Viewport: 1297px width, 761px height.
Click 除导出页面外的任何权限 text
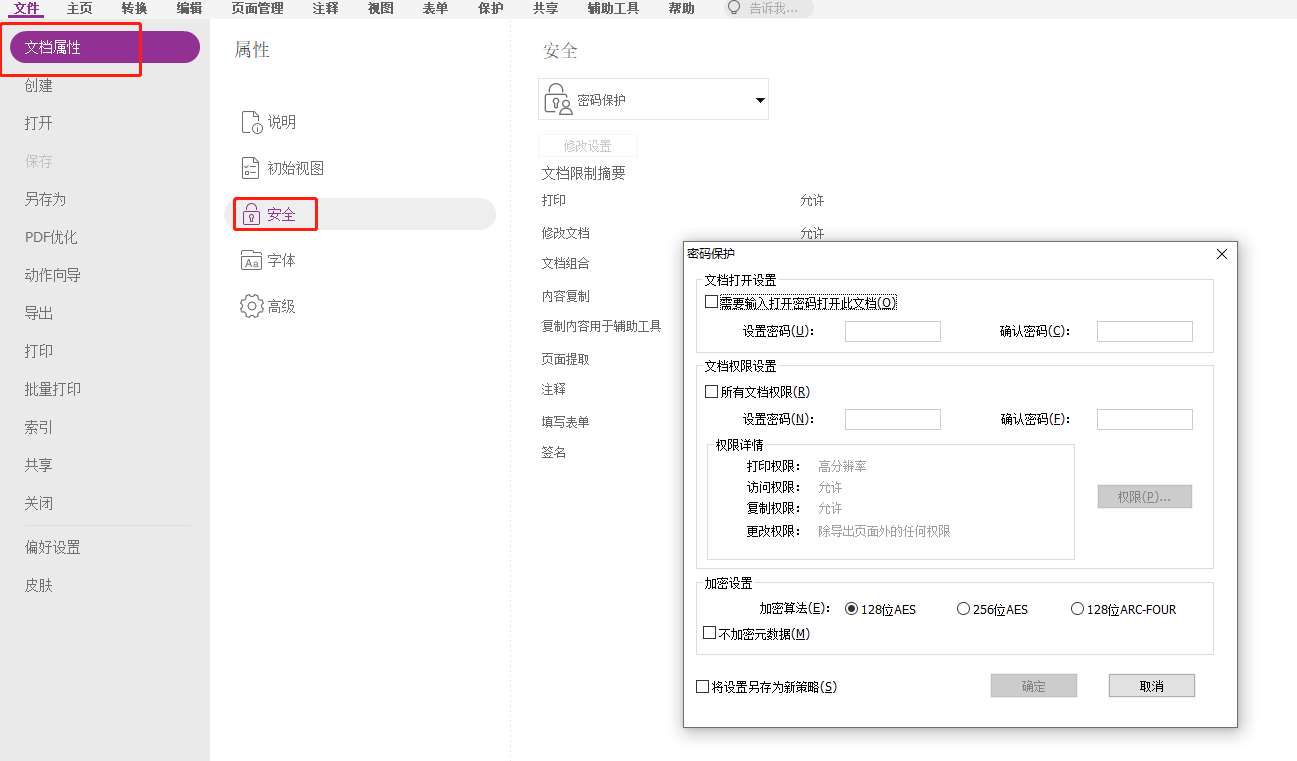pos(884,531)
